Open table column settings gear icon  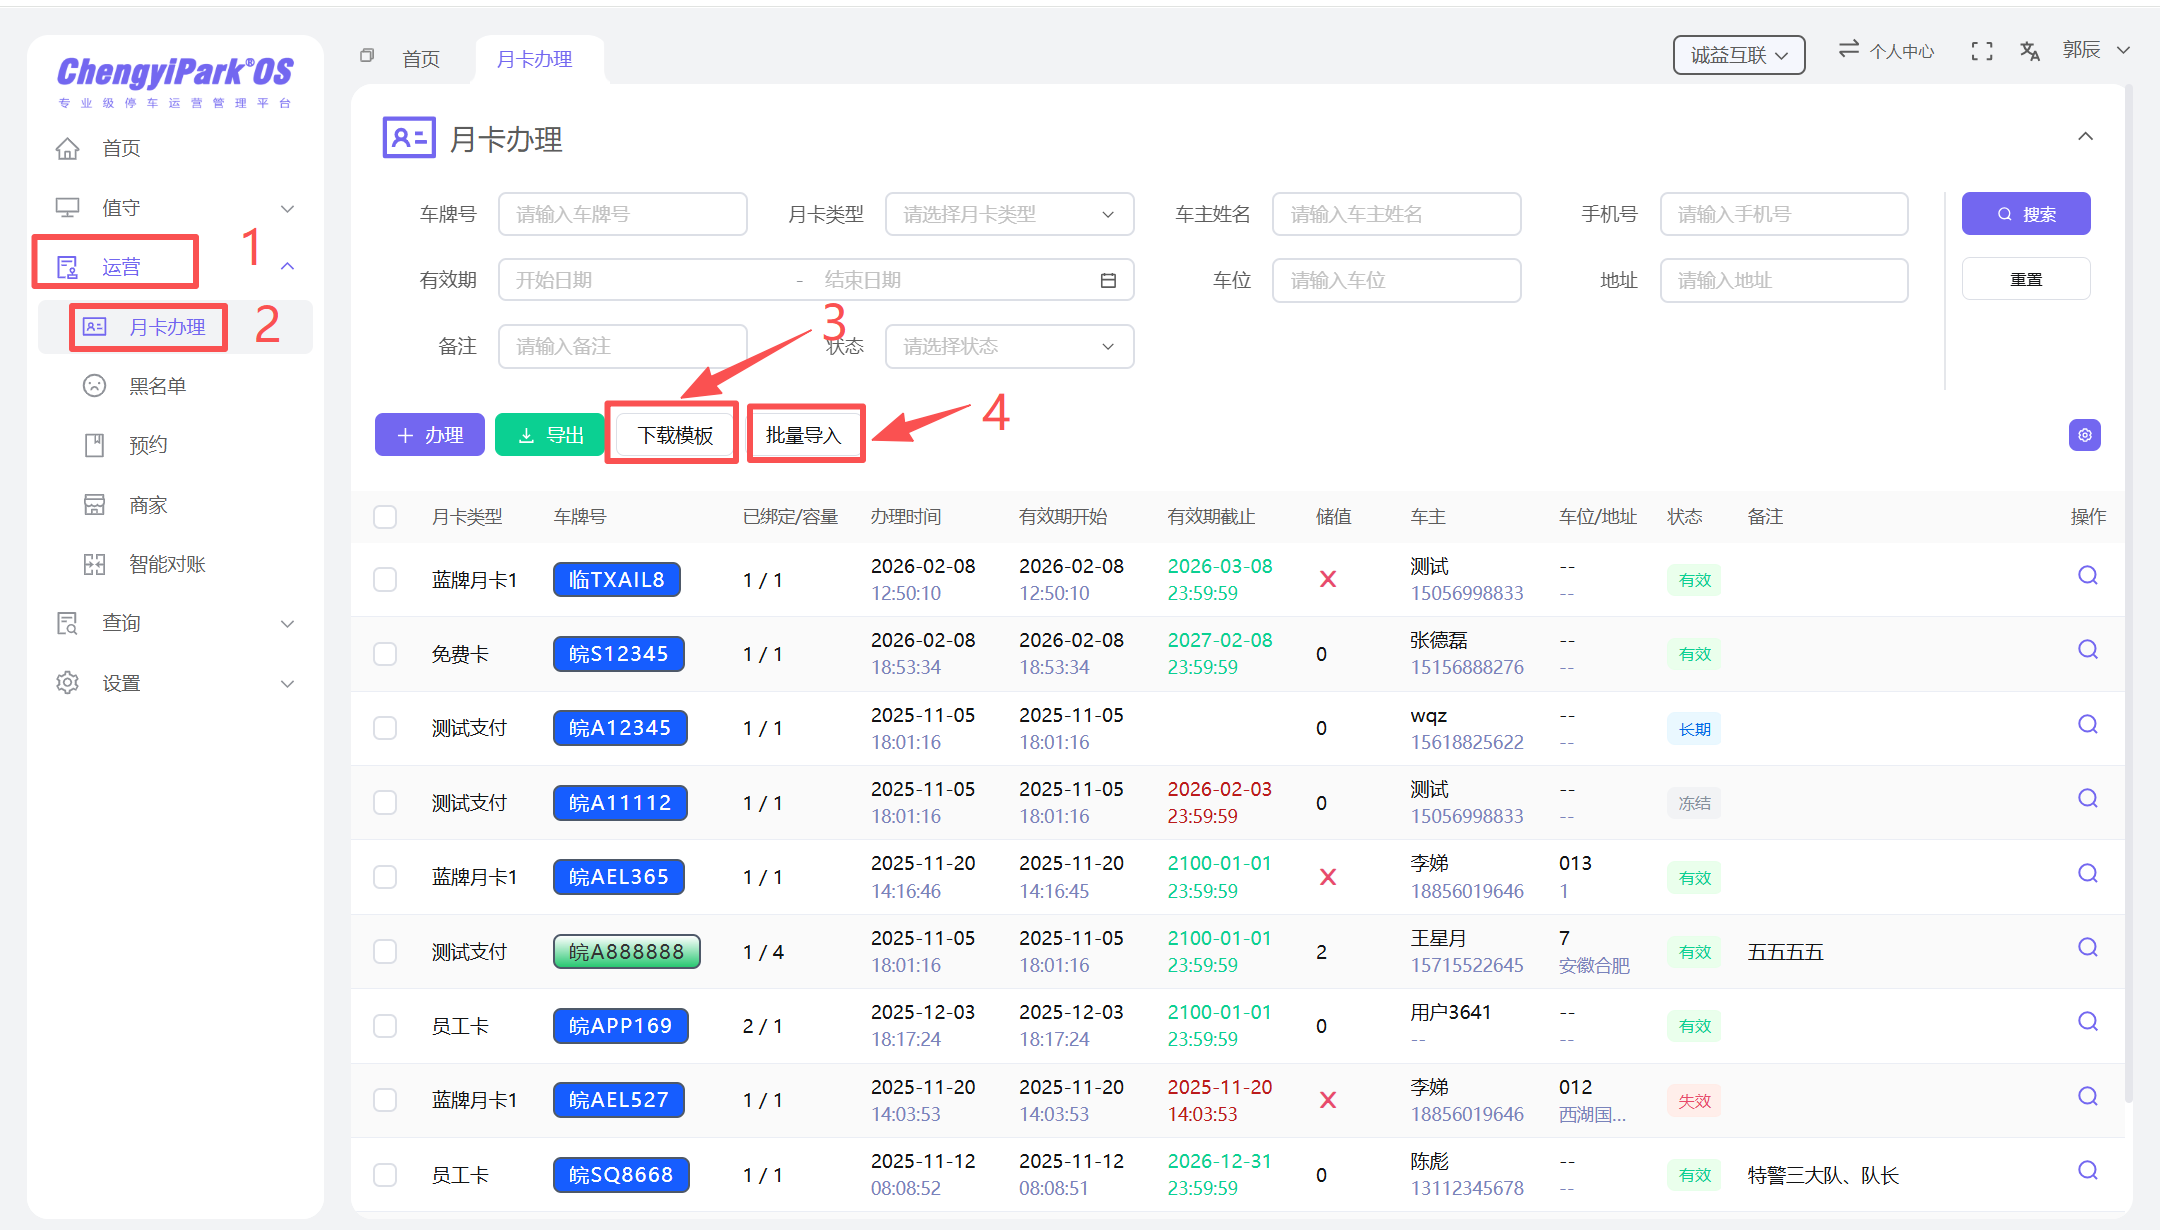pyautogui.click(x=2084, y=435)
